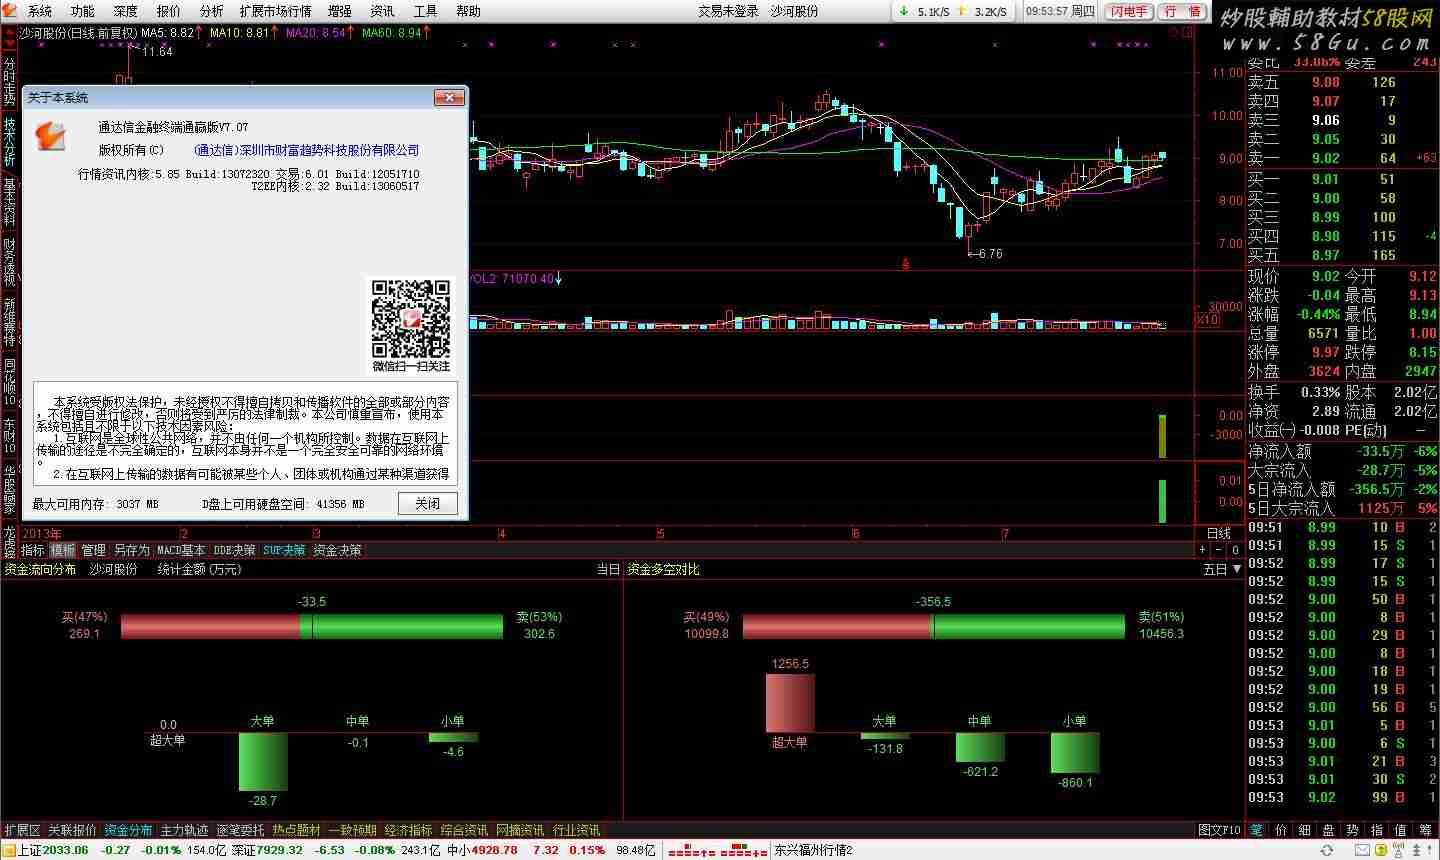Open the 扩展市场行情 menu
The height and width of the screenshot is (860, 1440).
coord(276,11)
